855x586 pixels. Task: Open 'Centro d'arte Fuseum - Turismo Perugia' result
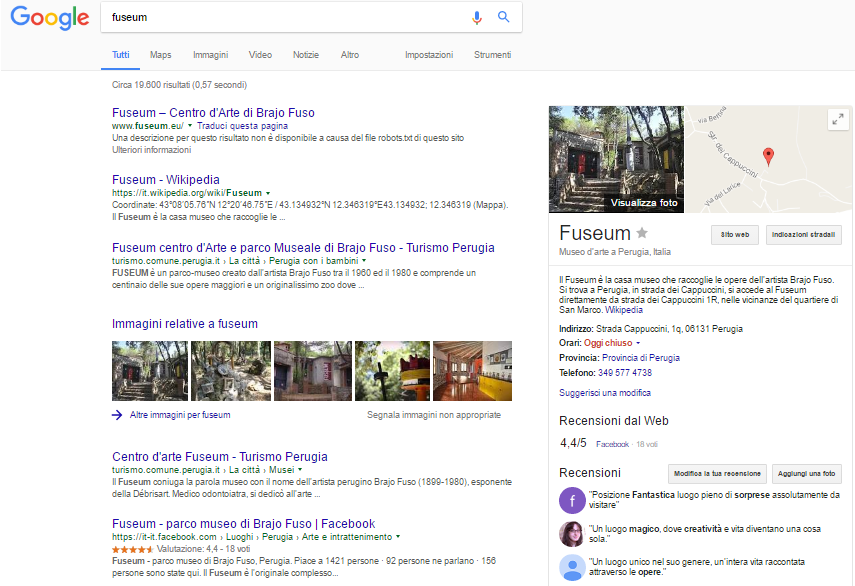220,457
